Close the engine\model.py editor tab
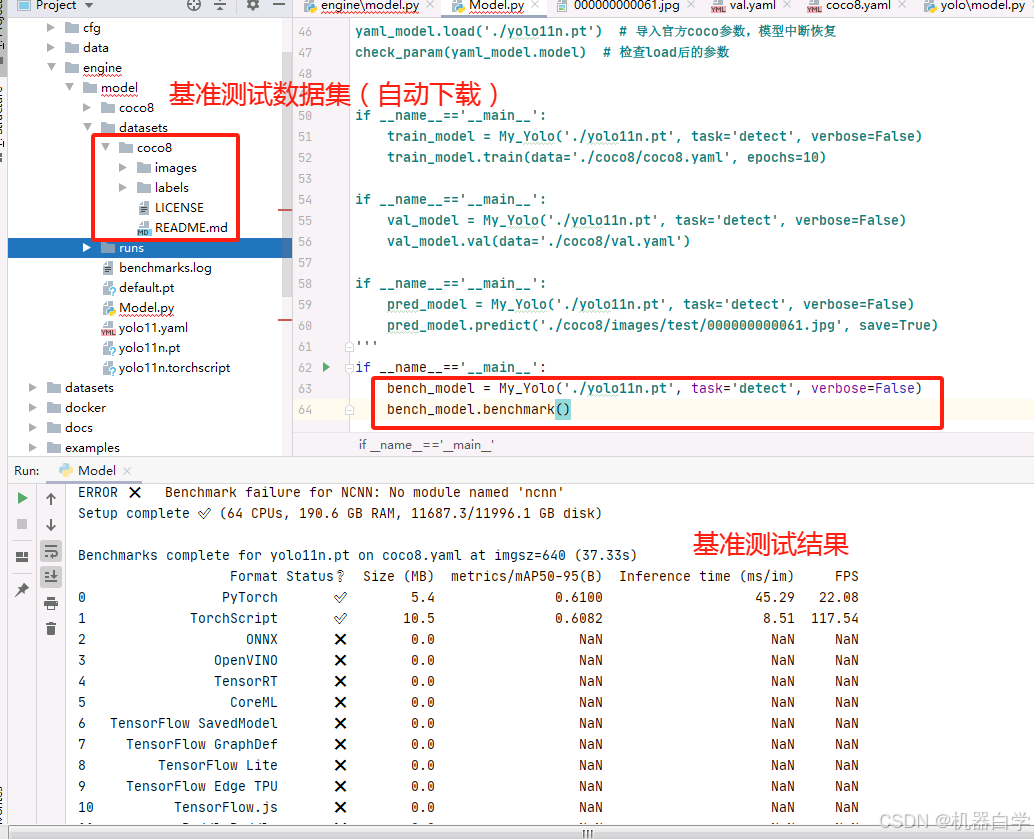Viewport: 1034px width, 839px height. coord(430,5)
